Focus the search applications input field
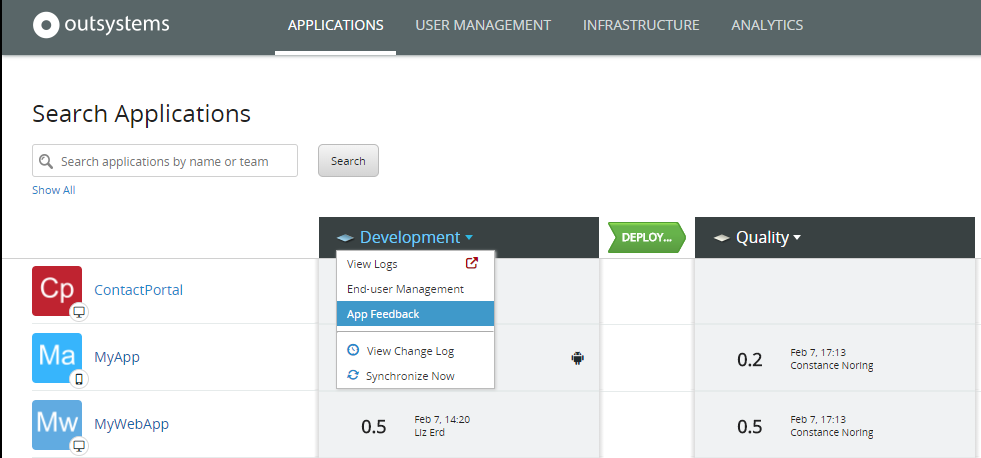 click(x=176, y=161)
